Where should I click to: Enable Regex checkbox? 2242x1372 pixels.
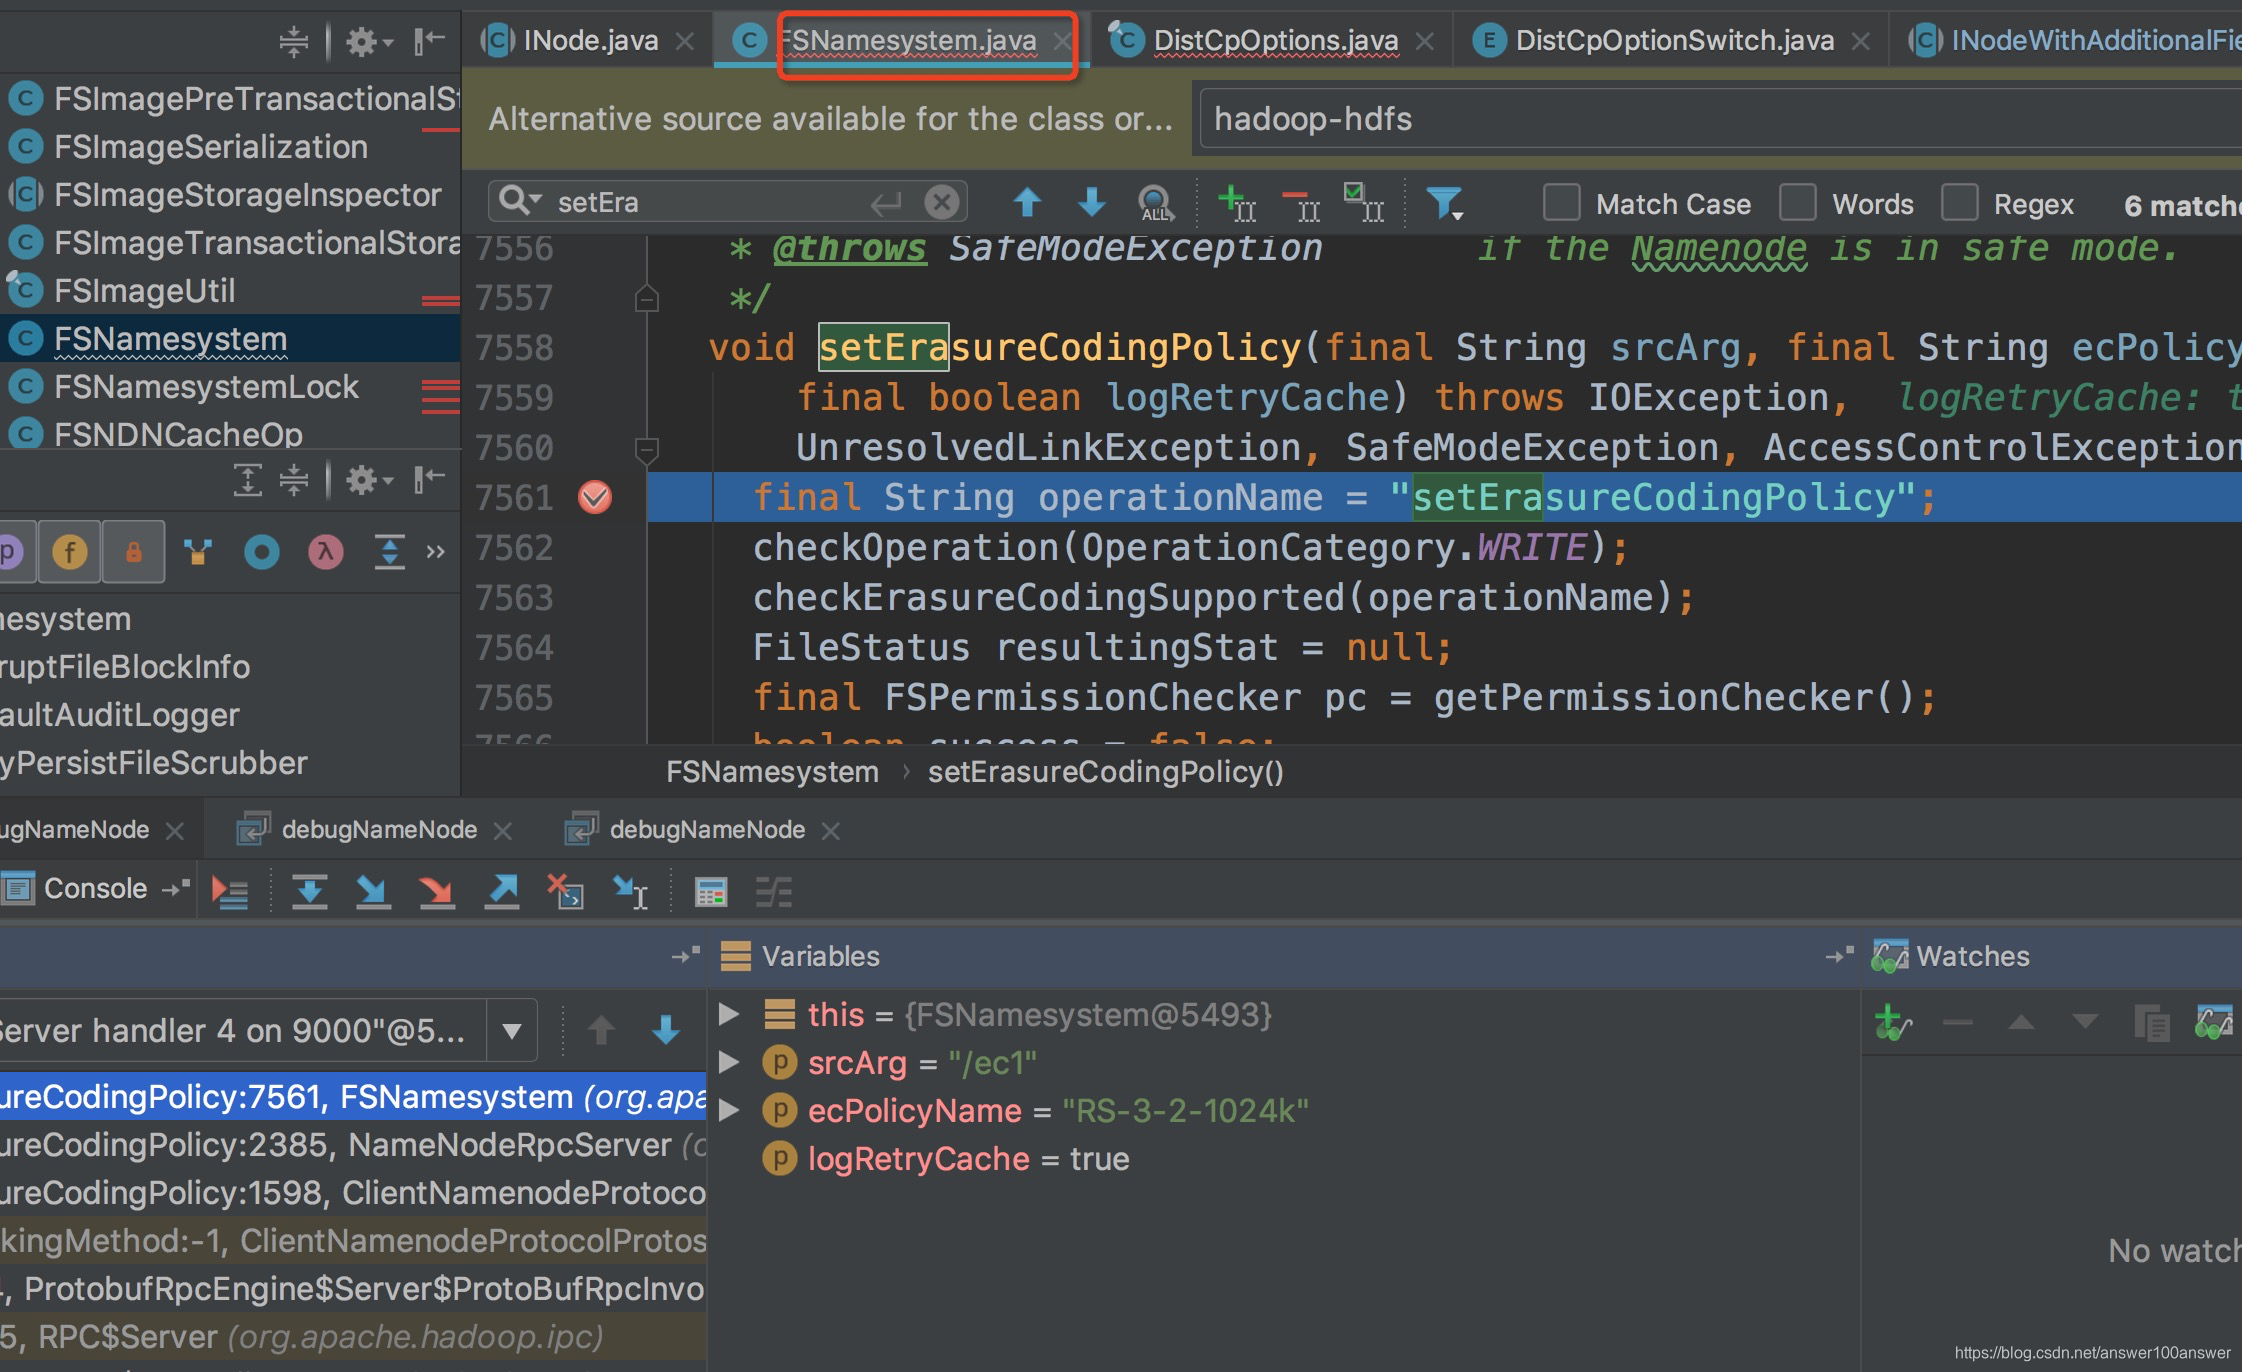coord(1959,203)
